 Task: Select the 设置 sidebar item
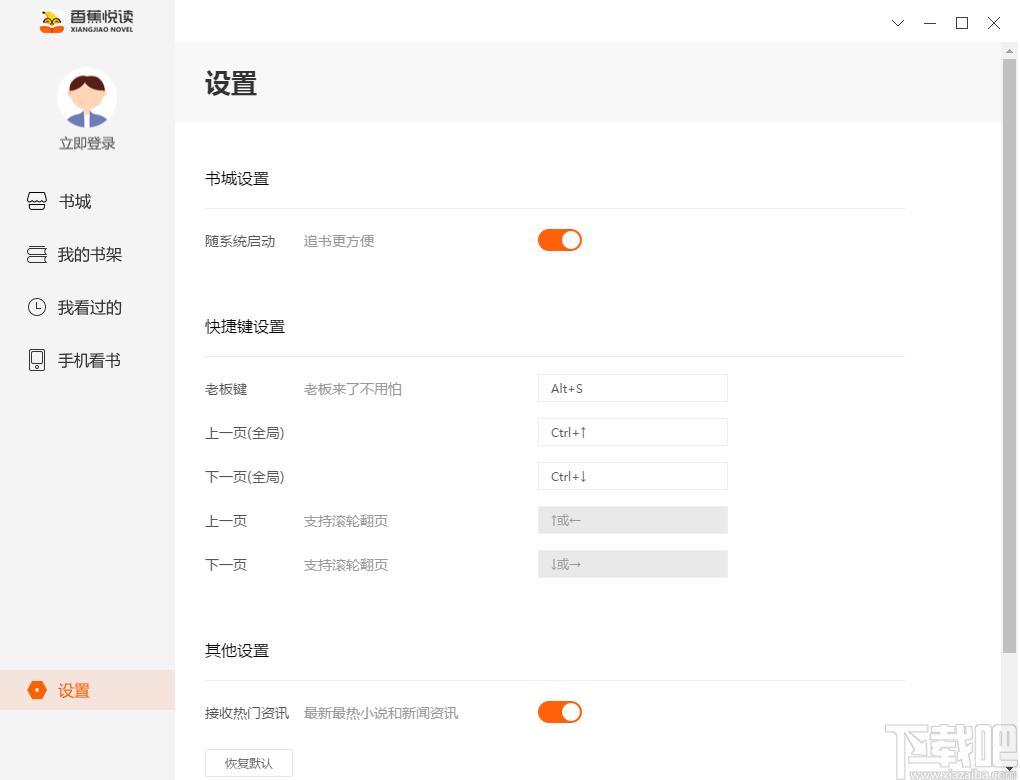pos(87,690)
